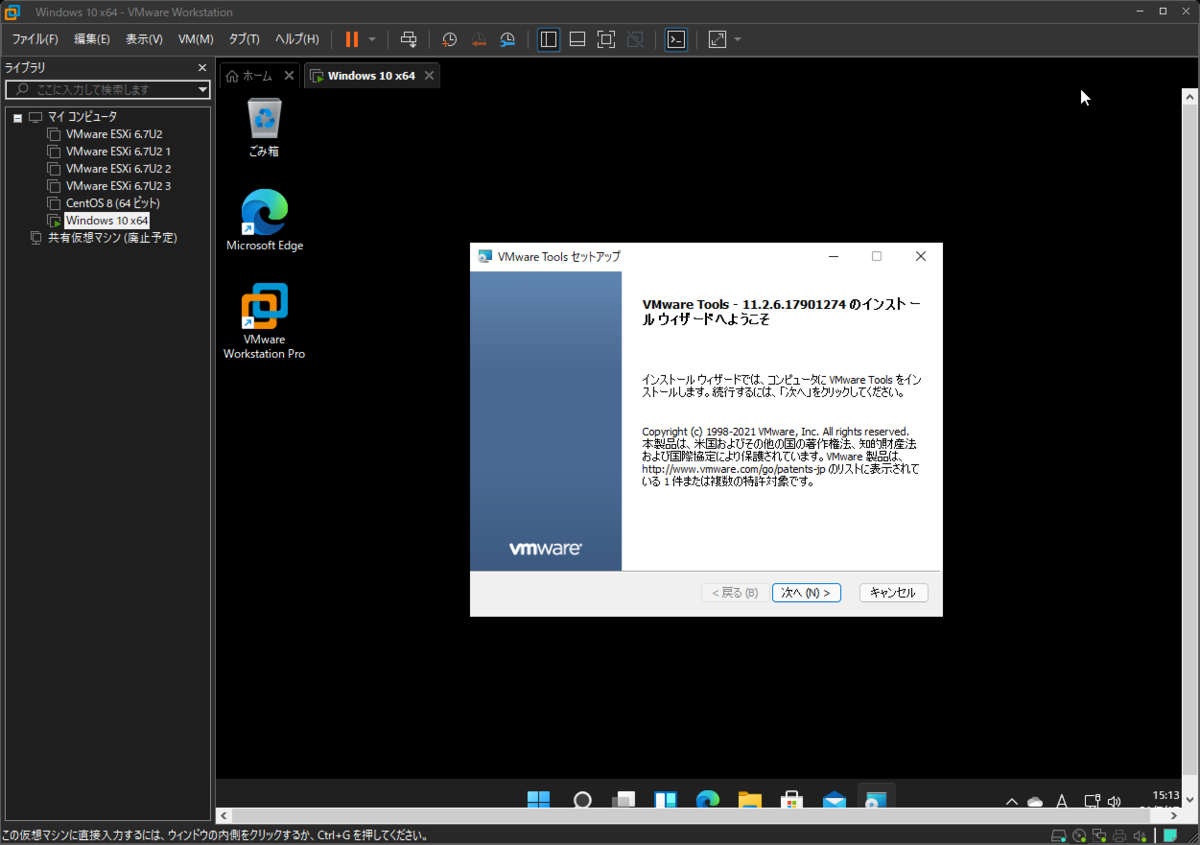Viewport: 1200px width, 845px height.
Task: Click the VMware Workstation Pro desktop shortcut
Action: click(x=264, y=321)
